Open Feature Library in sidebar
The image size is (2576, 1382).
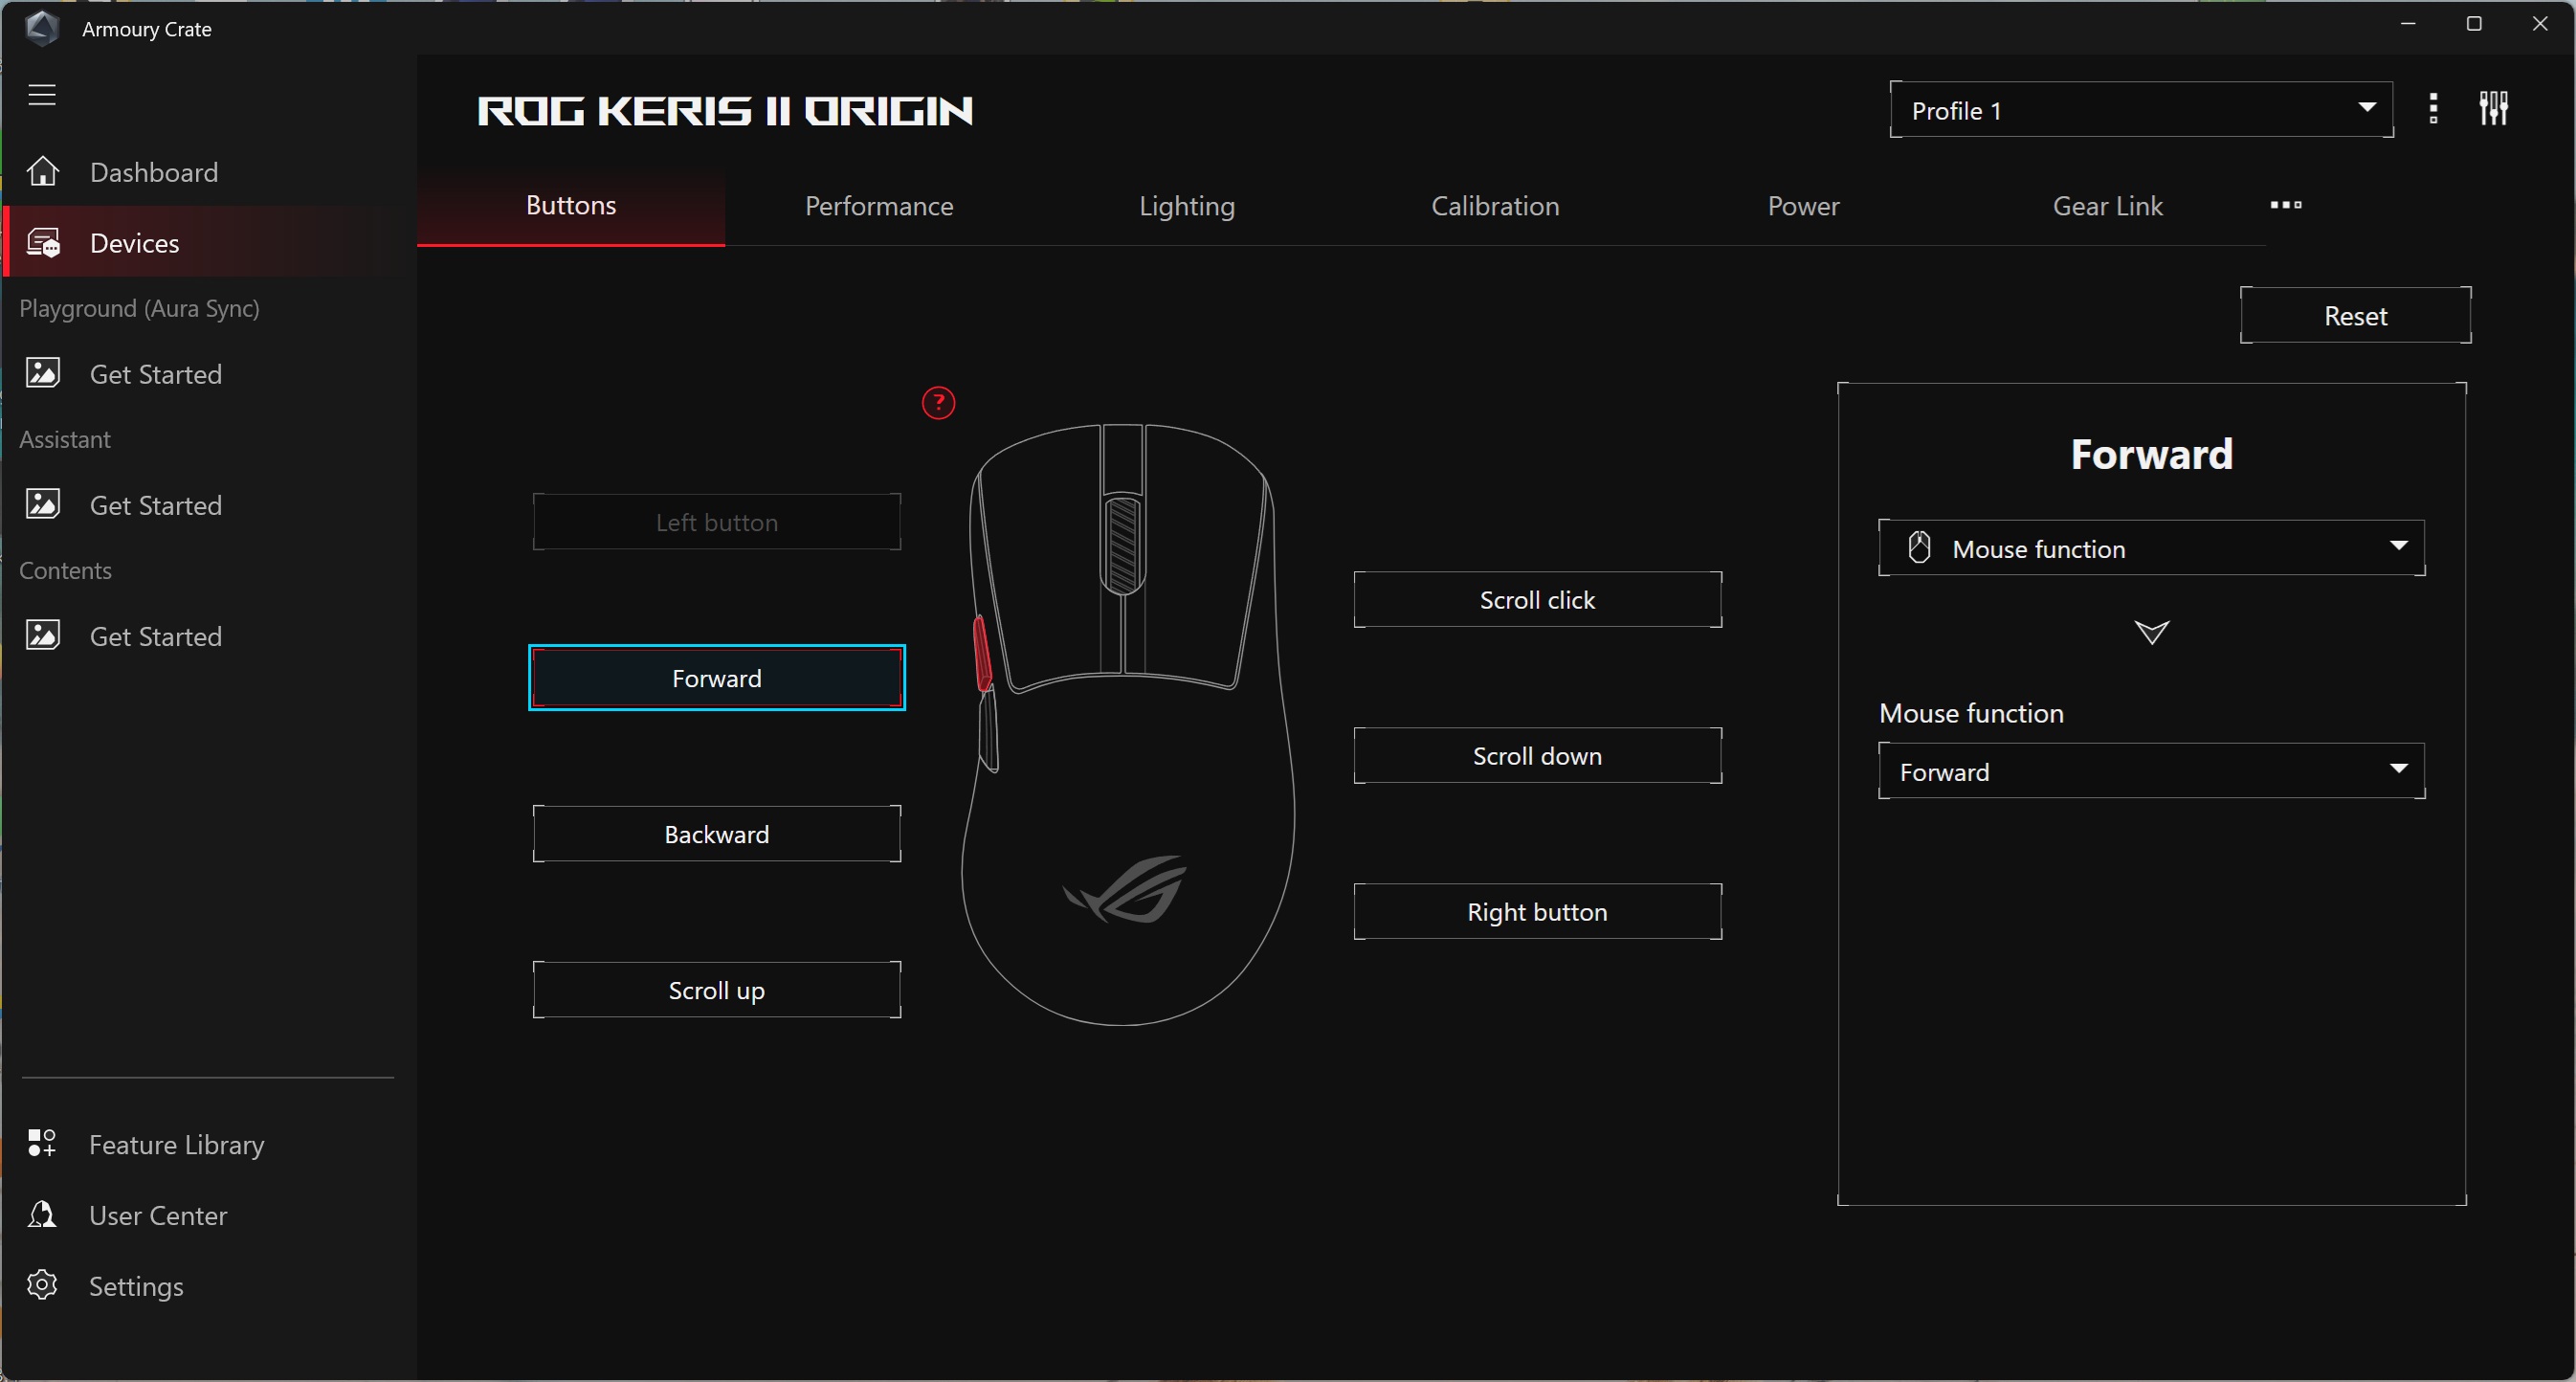point(208,1144)
